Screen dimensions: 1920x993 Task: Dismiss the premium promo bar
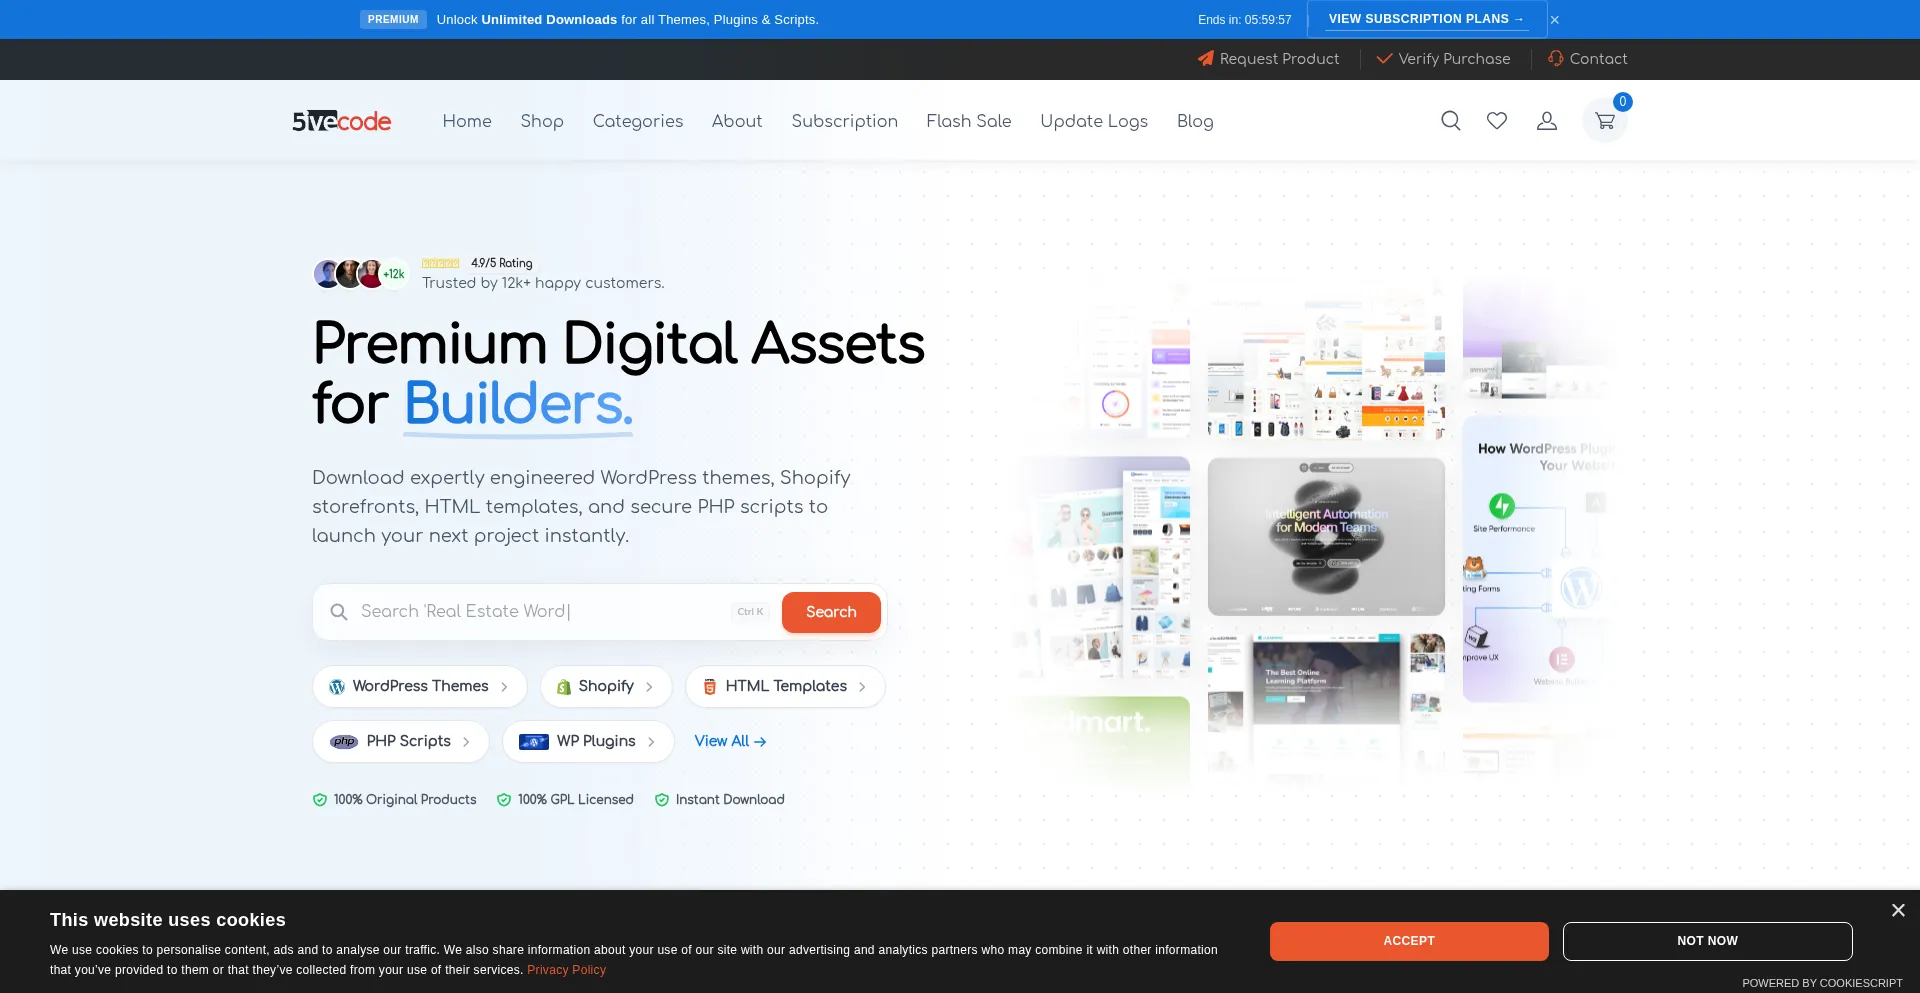pos(1555,20)
